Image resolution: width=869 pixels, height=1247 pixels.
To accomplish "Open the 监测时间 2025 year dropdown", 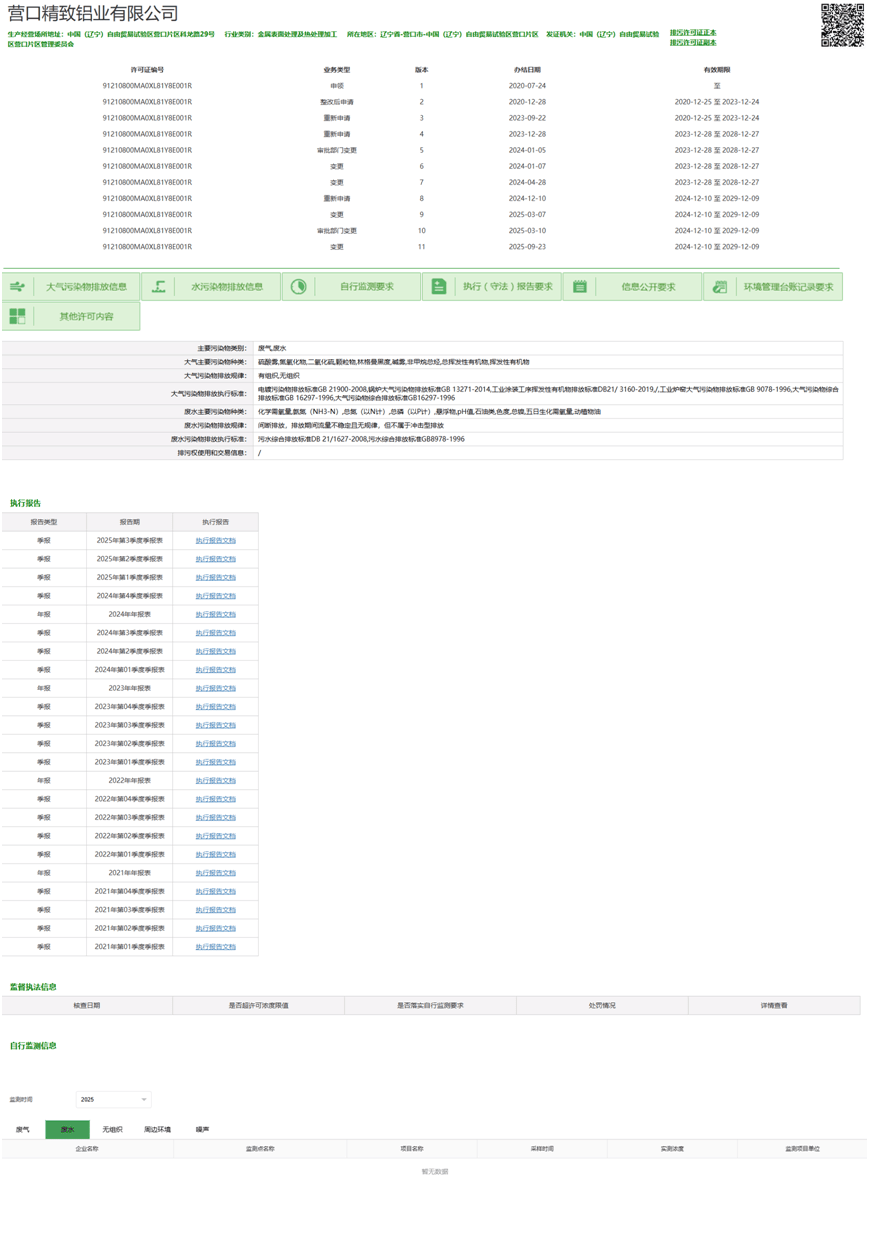I will [x=113, y=1099].
